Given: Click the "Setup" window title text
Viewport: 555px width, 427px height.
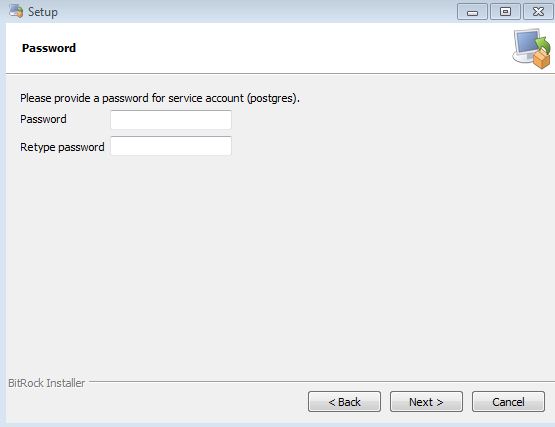Looking at the screenshot, I should point(42,12).
